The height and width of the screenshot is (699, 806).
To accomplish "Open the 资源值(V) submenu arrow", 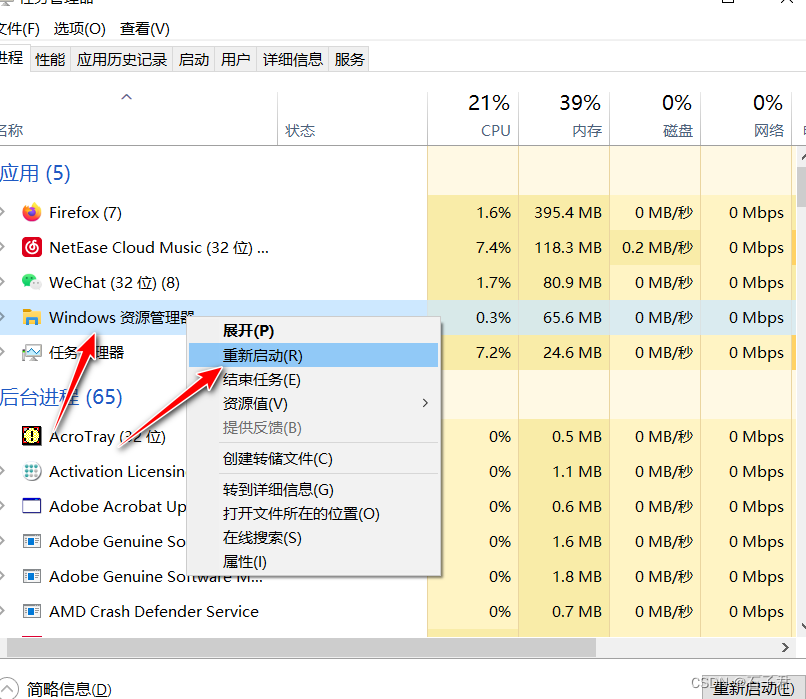I will coord(425,403).
